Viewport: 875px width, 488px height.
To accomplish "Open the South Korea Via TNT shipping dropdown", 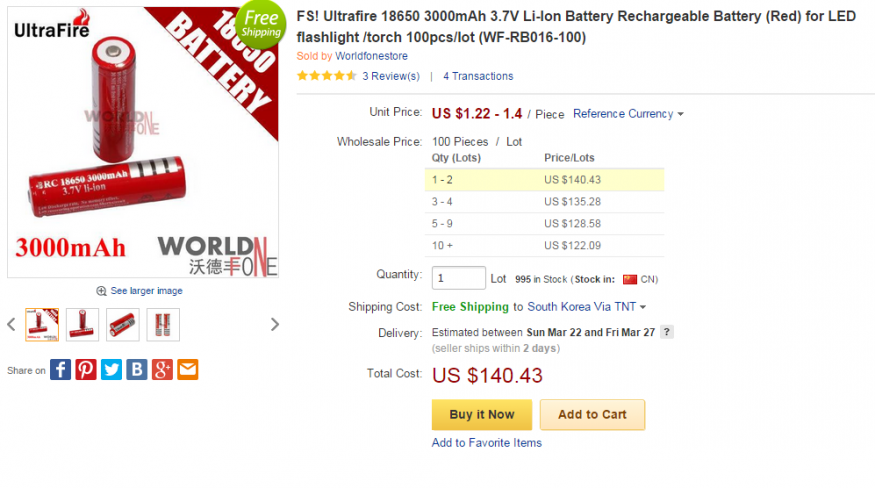I will 586,307.
